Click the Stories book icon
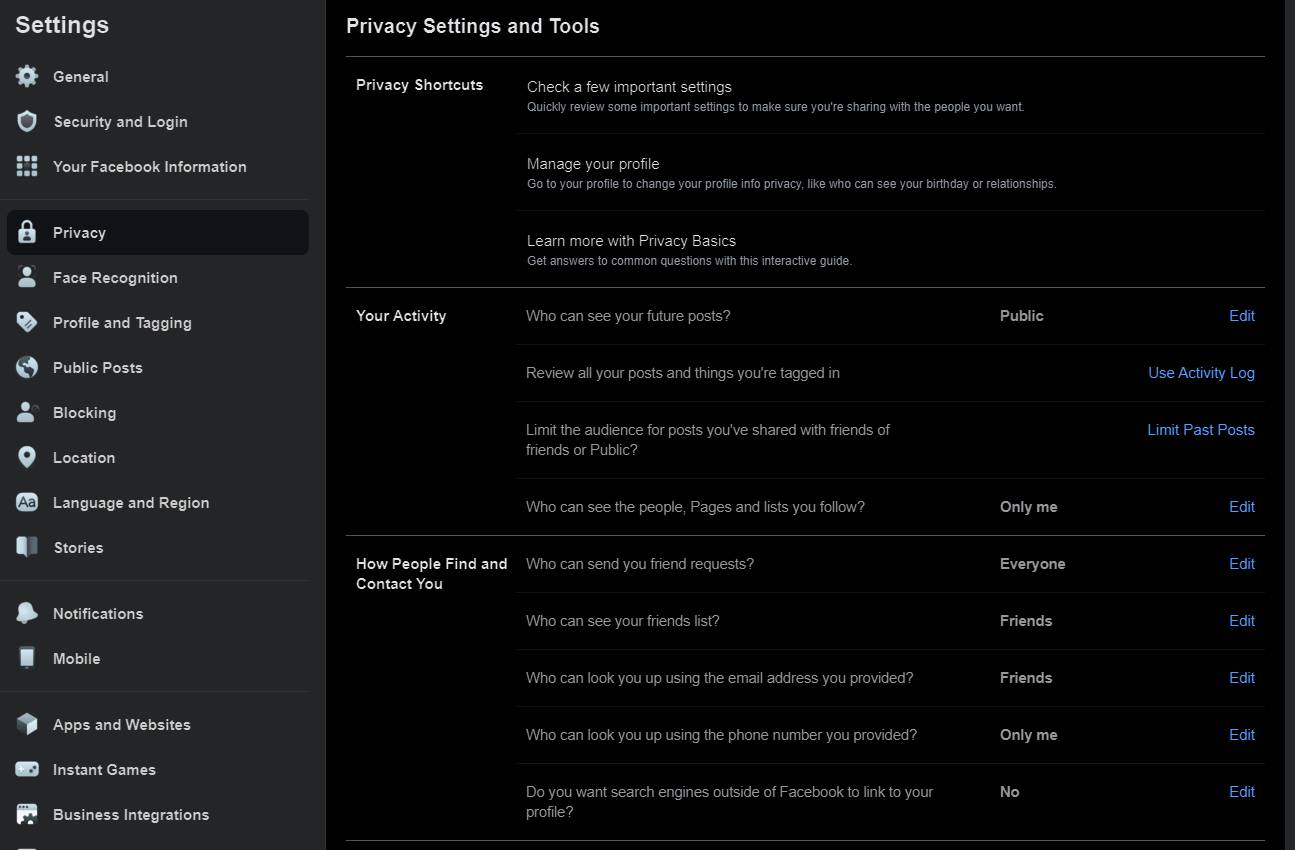The image size is (1295, 850). [27, 547]
